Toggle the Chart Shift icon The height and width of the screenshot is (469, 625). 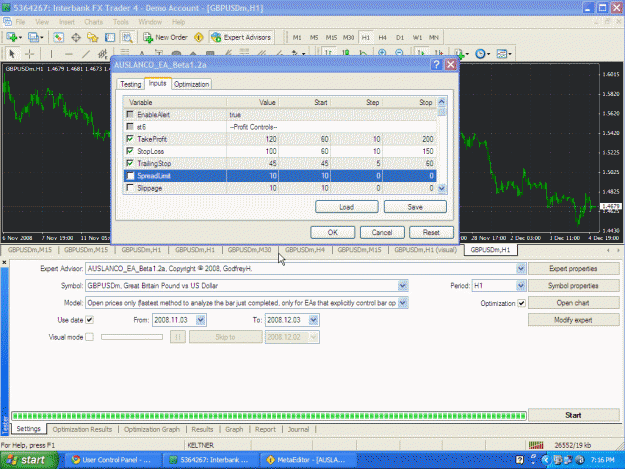click(438, 53)
